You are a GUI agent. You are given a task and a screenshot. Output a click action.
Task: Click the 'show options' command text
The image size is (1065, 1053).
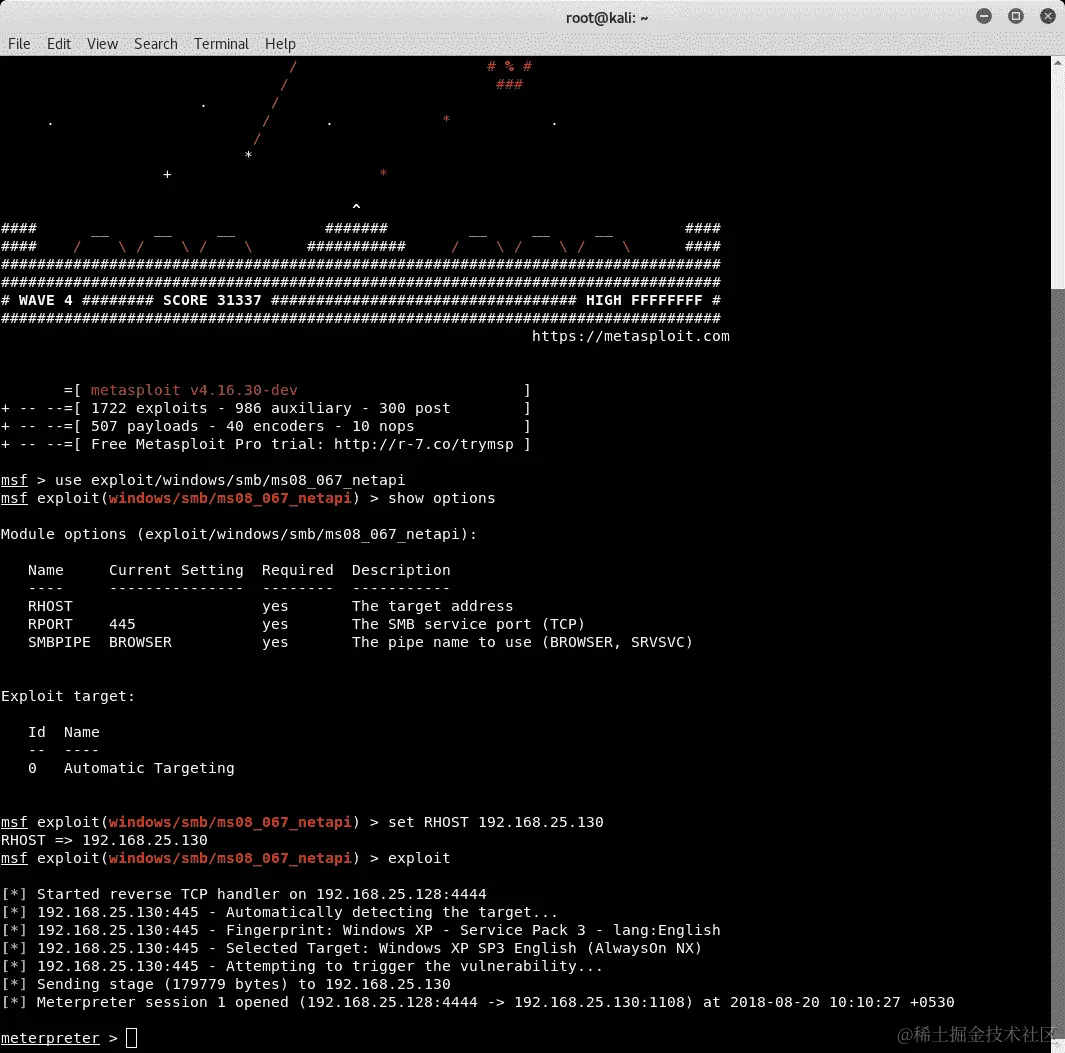(441, 499)
